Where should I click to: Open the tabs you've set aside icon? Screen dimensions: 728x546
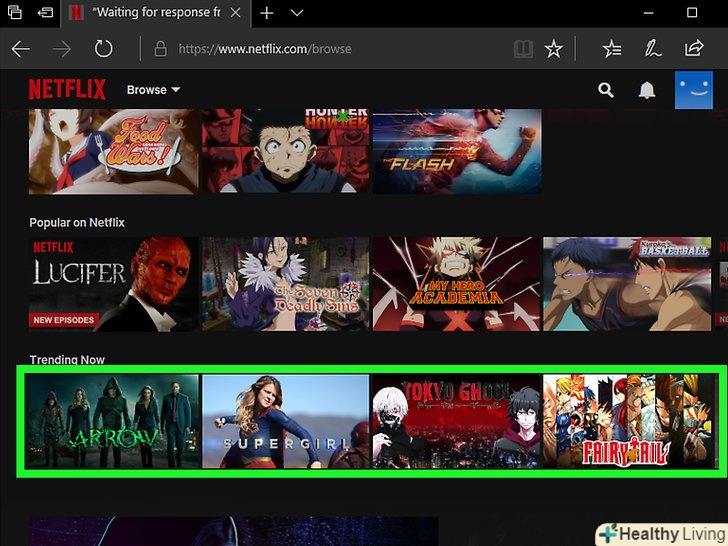pyautogui.click(x=15, y=13)
